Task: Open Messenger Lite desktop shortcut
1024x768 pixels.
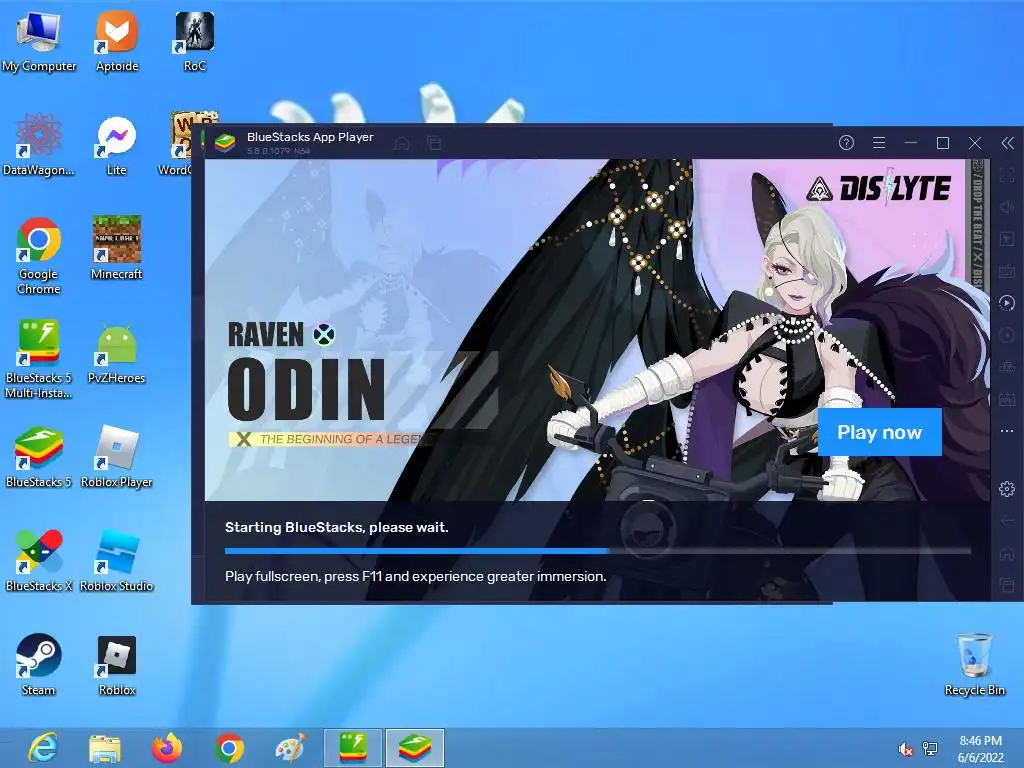Action: pyautogui.click(x=117, y=145)
